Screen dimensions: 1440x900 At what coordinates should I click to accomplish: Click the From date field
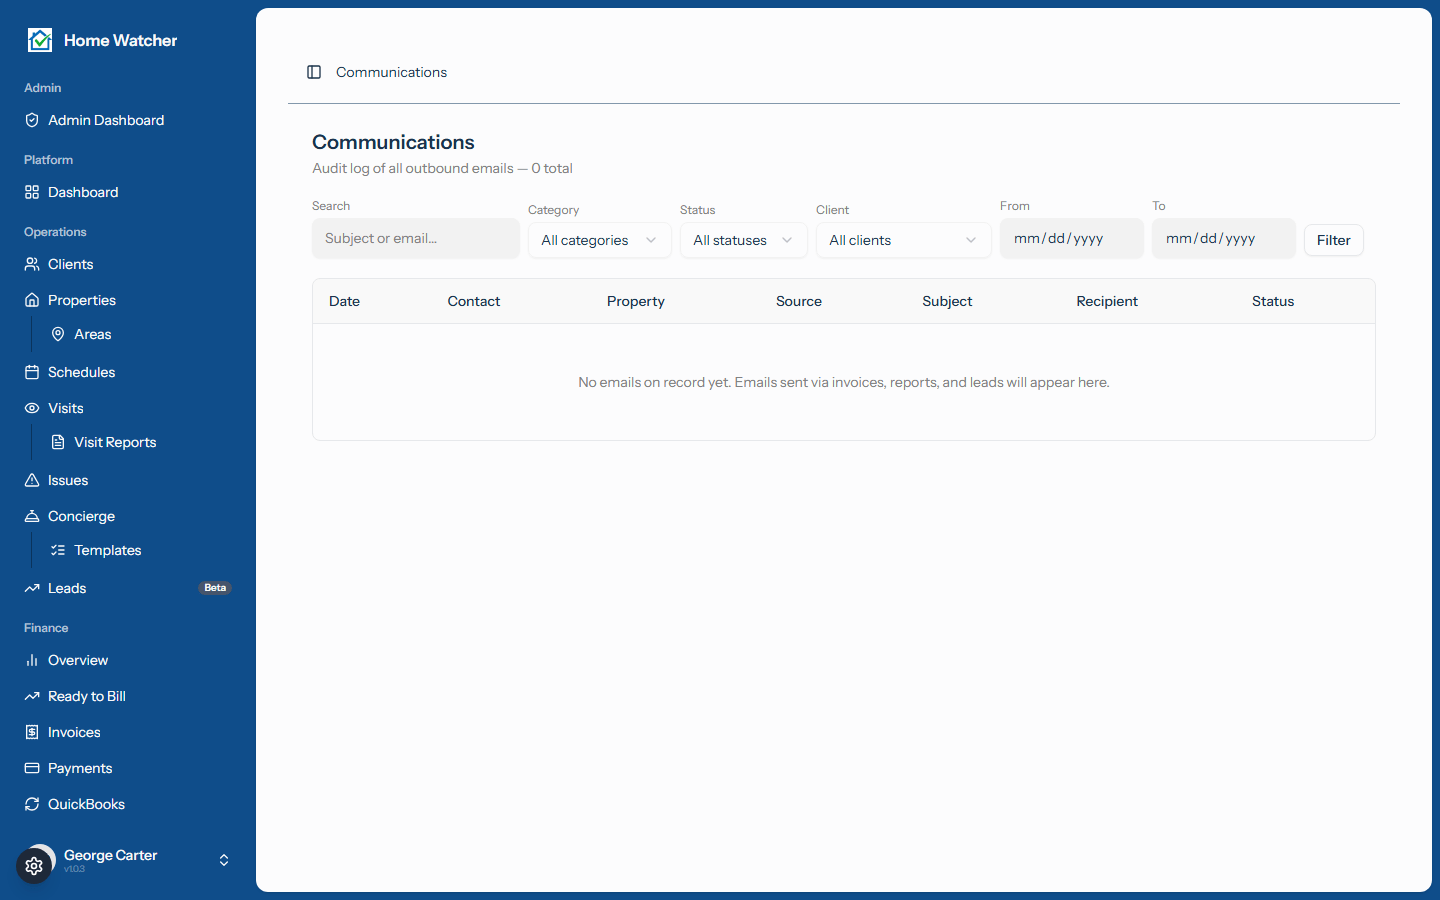[1072, 238]
